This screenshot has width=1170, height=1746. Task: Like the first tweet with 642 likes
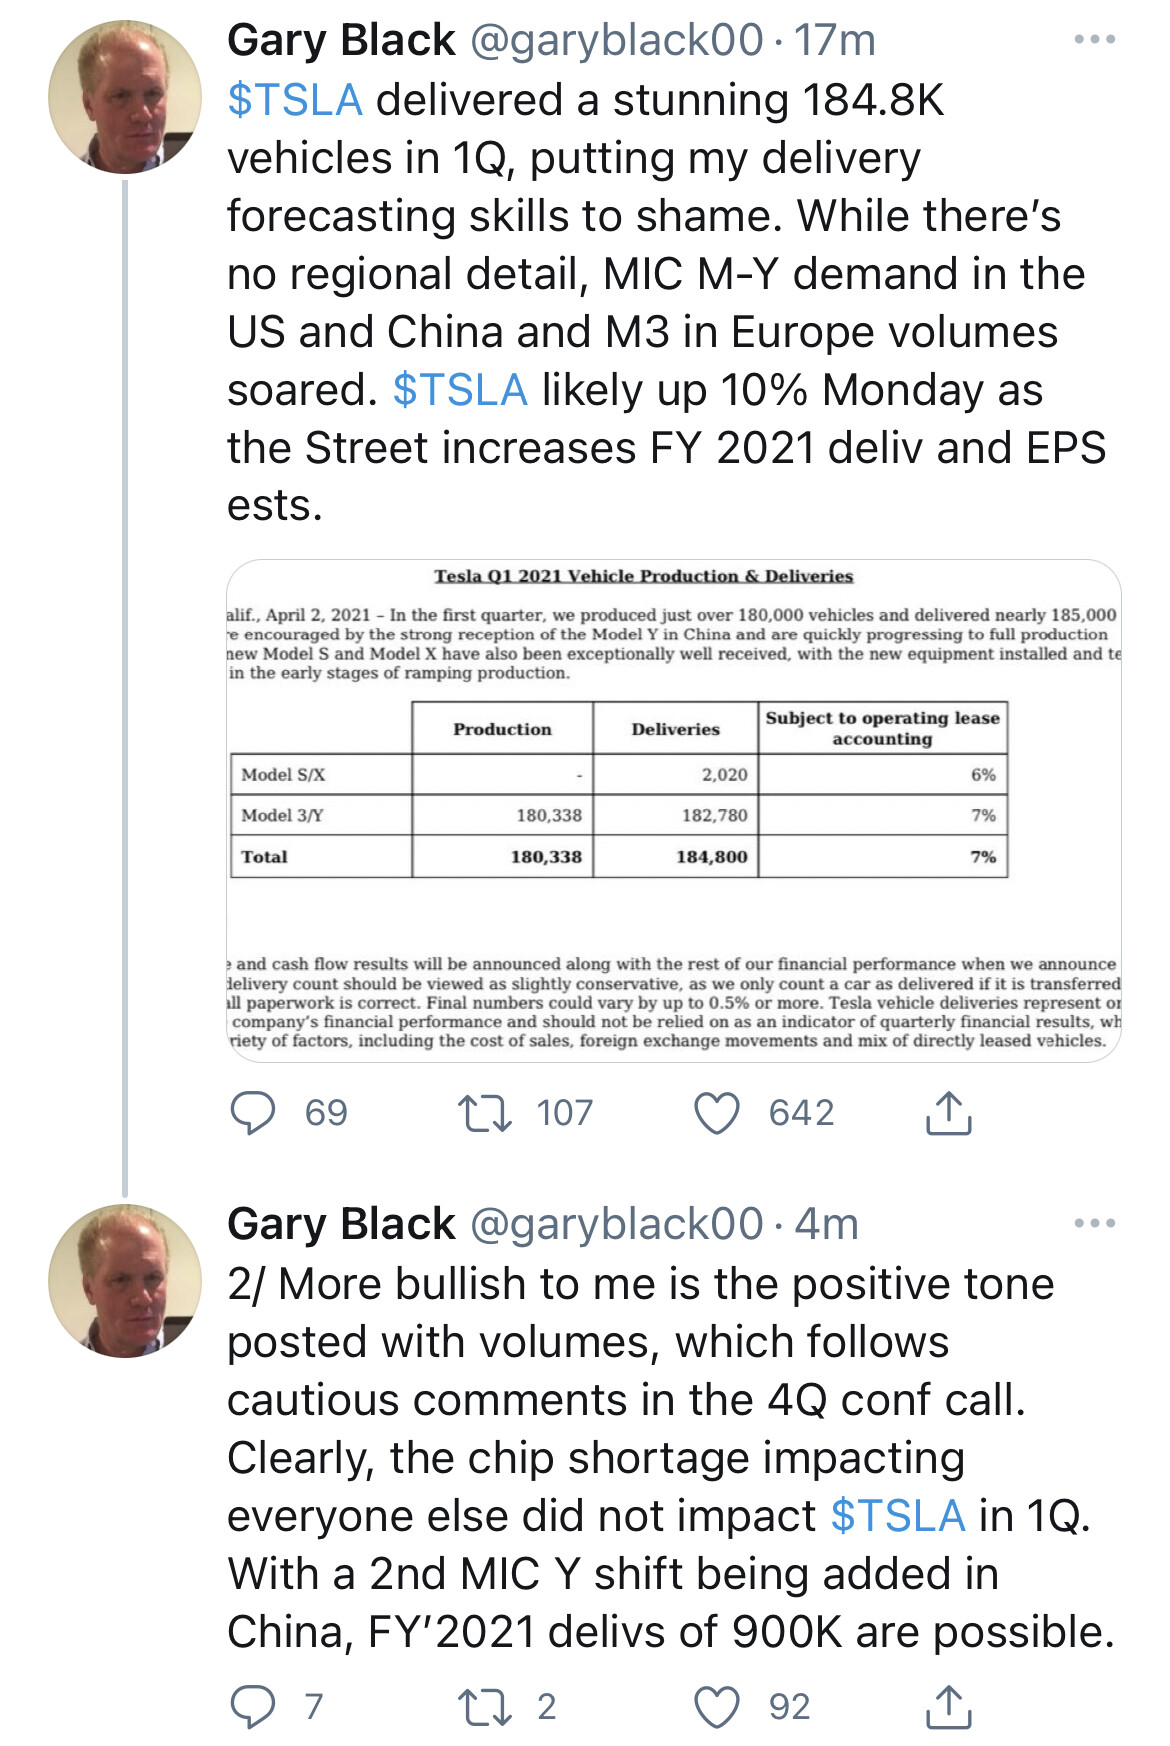coord(717,1113)
